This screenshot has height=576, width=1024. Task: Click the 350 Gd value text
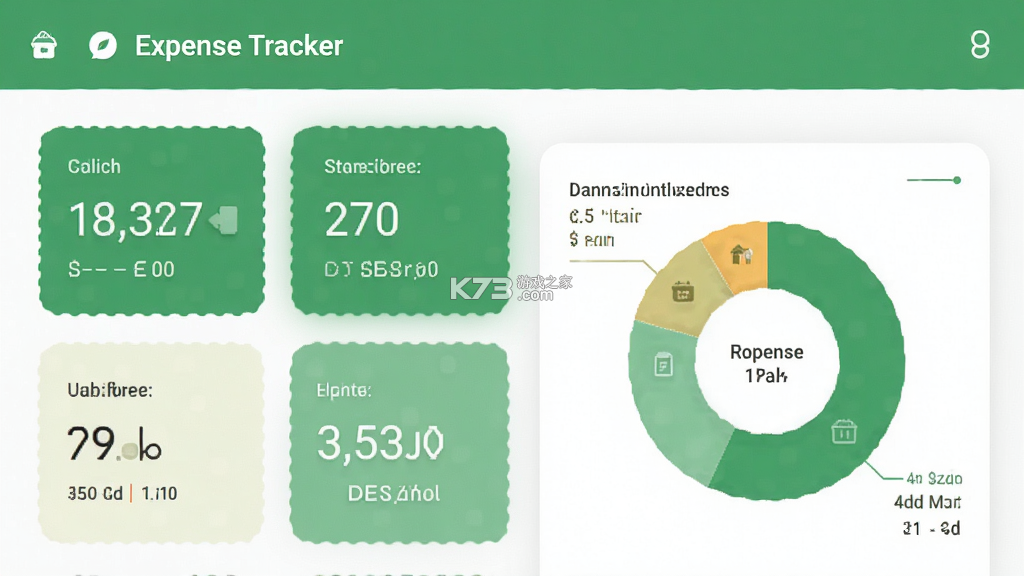(x=95, y=493)
